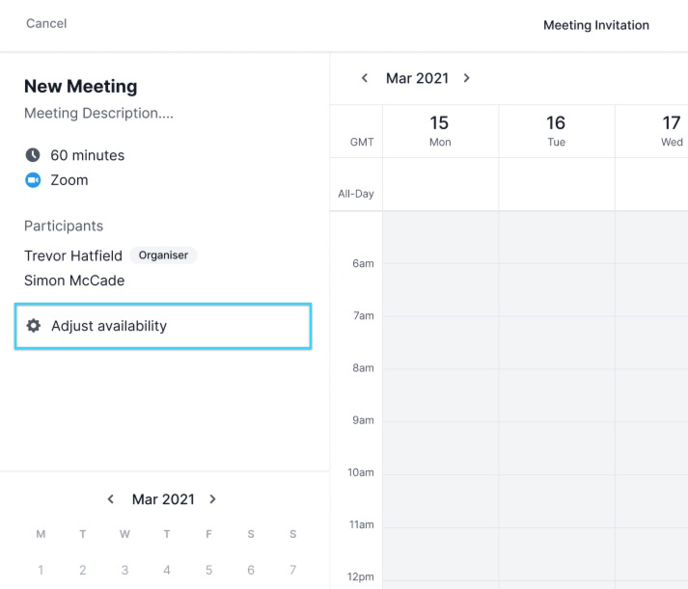The height and width of the screenshot is (589, 688).
Task: Click the 9am slot on Monday 15
Action: (x=440, y=448)
